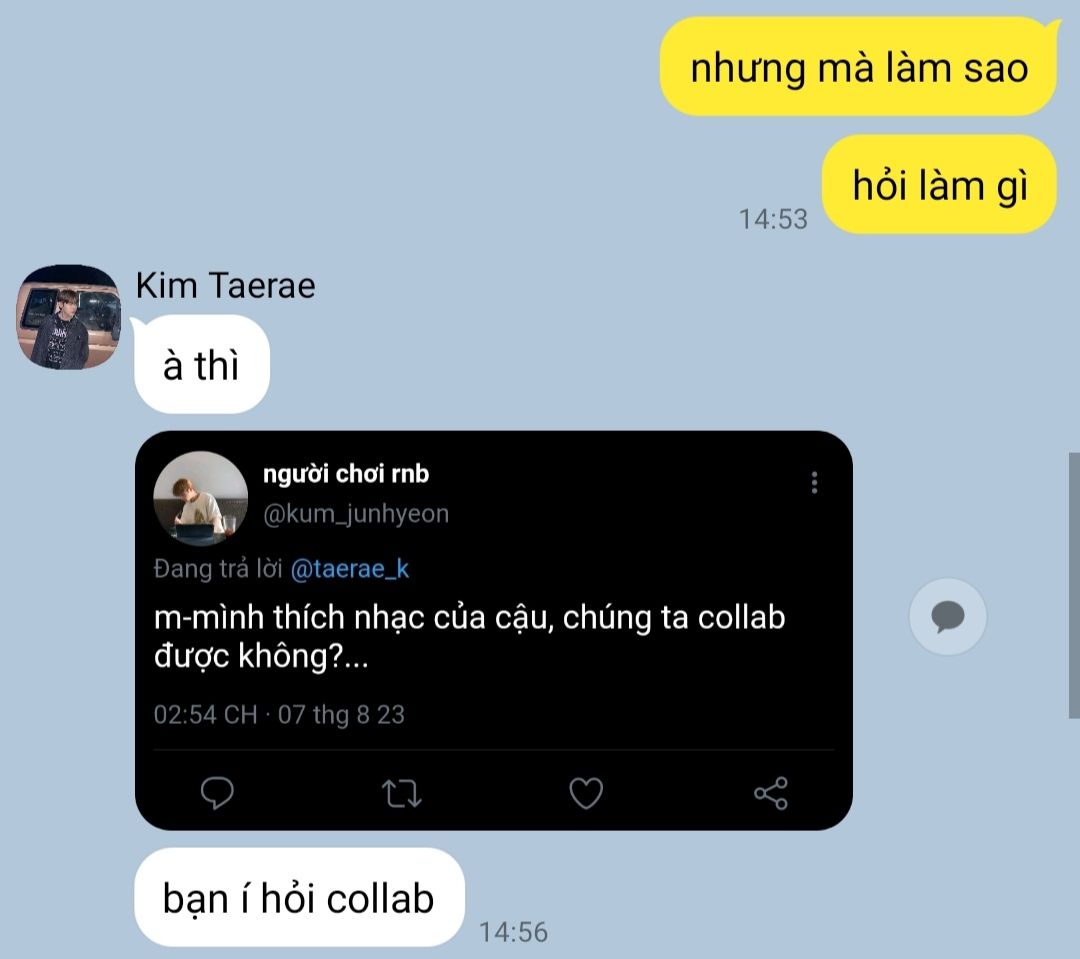Tap the retweet icon in tweet
The height and width of the screenshot is (959, 1080).
tap(402, 793)
